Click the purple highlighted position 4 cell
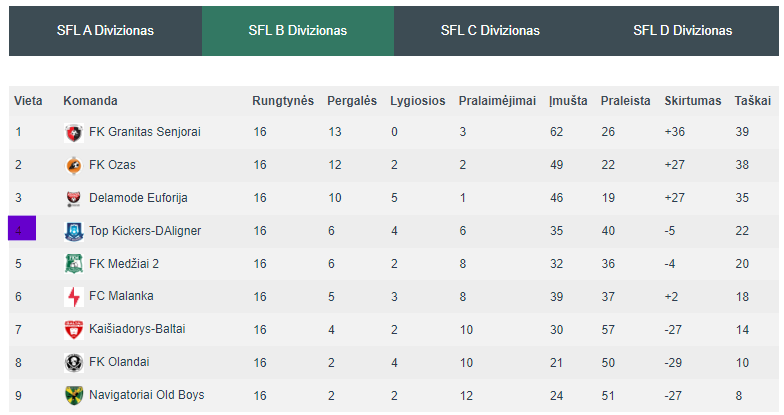This screenshot has width=784, height=415. [x=22, y=228]
